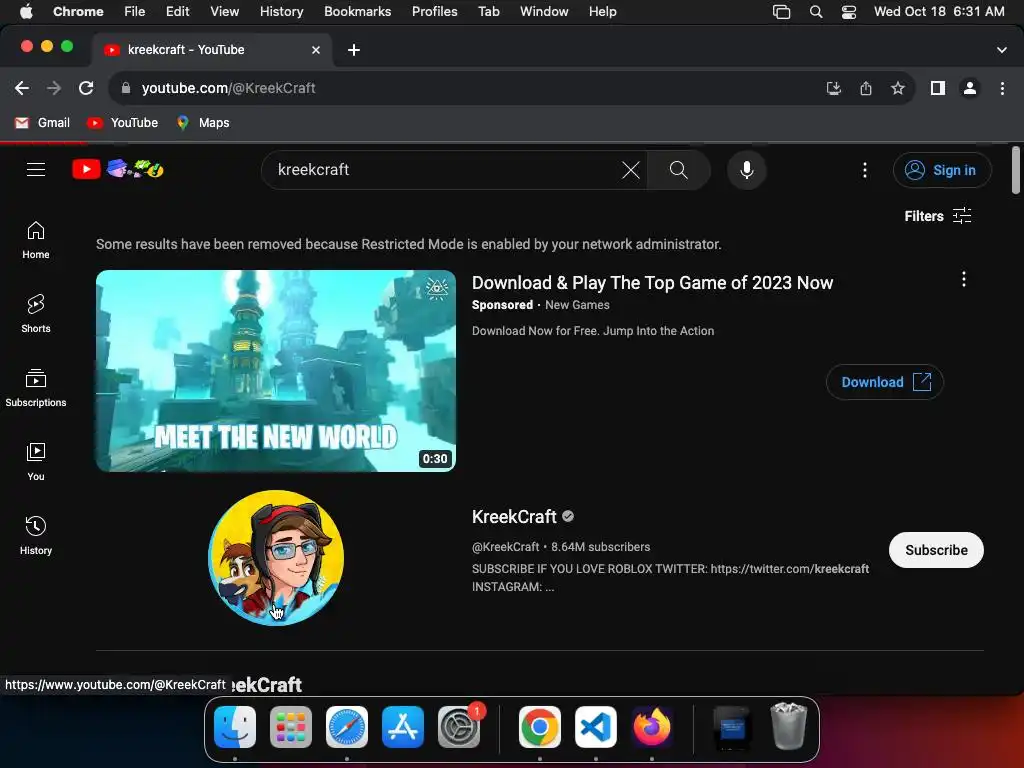Open the You section in the sidebar
The width and height of the screenshot is (1024, 768).
36,462
